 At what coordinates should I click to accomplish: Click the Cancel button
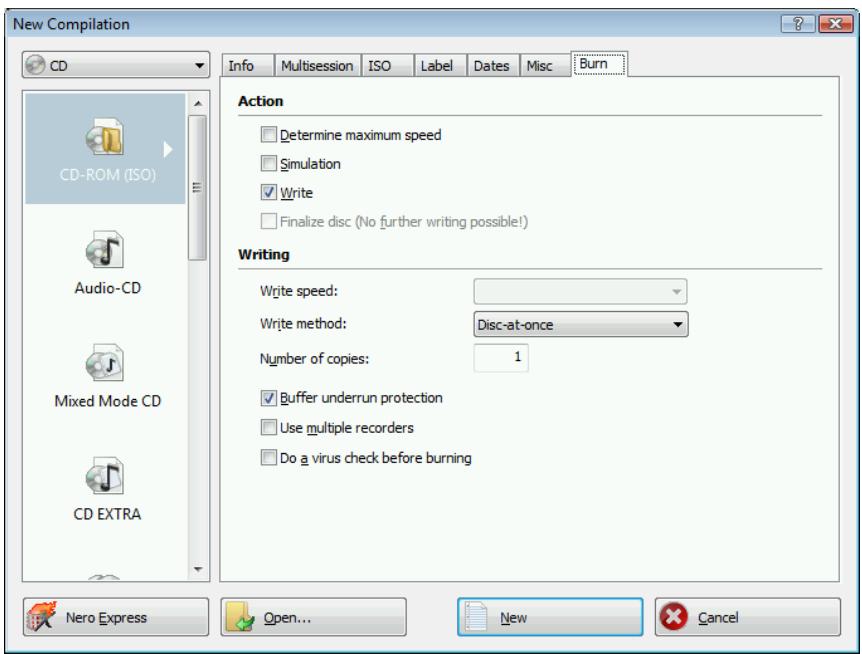tap(748, 617)
